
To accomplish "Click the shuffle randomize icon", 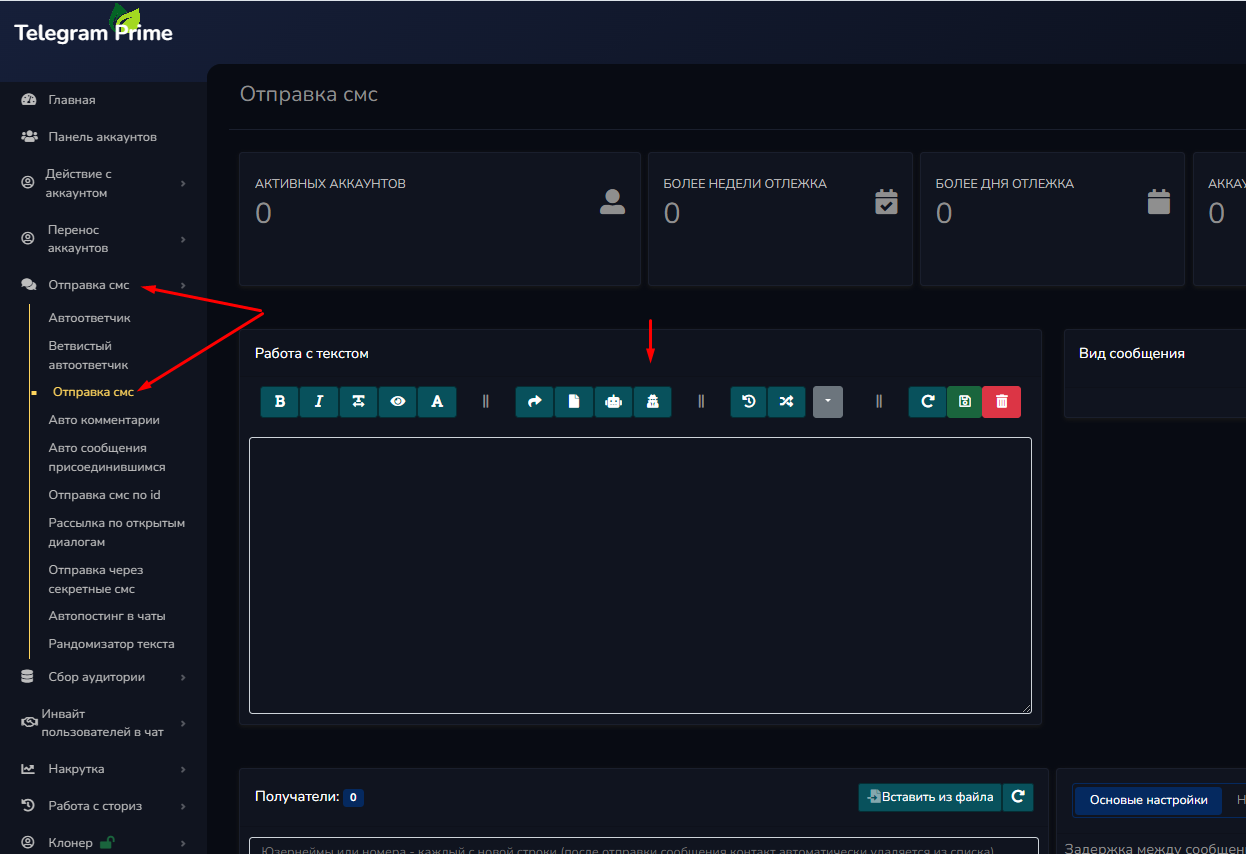I will tap(787, 402).
